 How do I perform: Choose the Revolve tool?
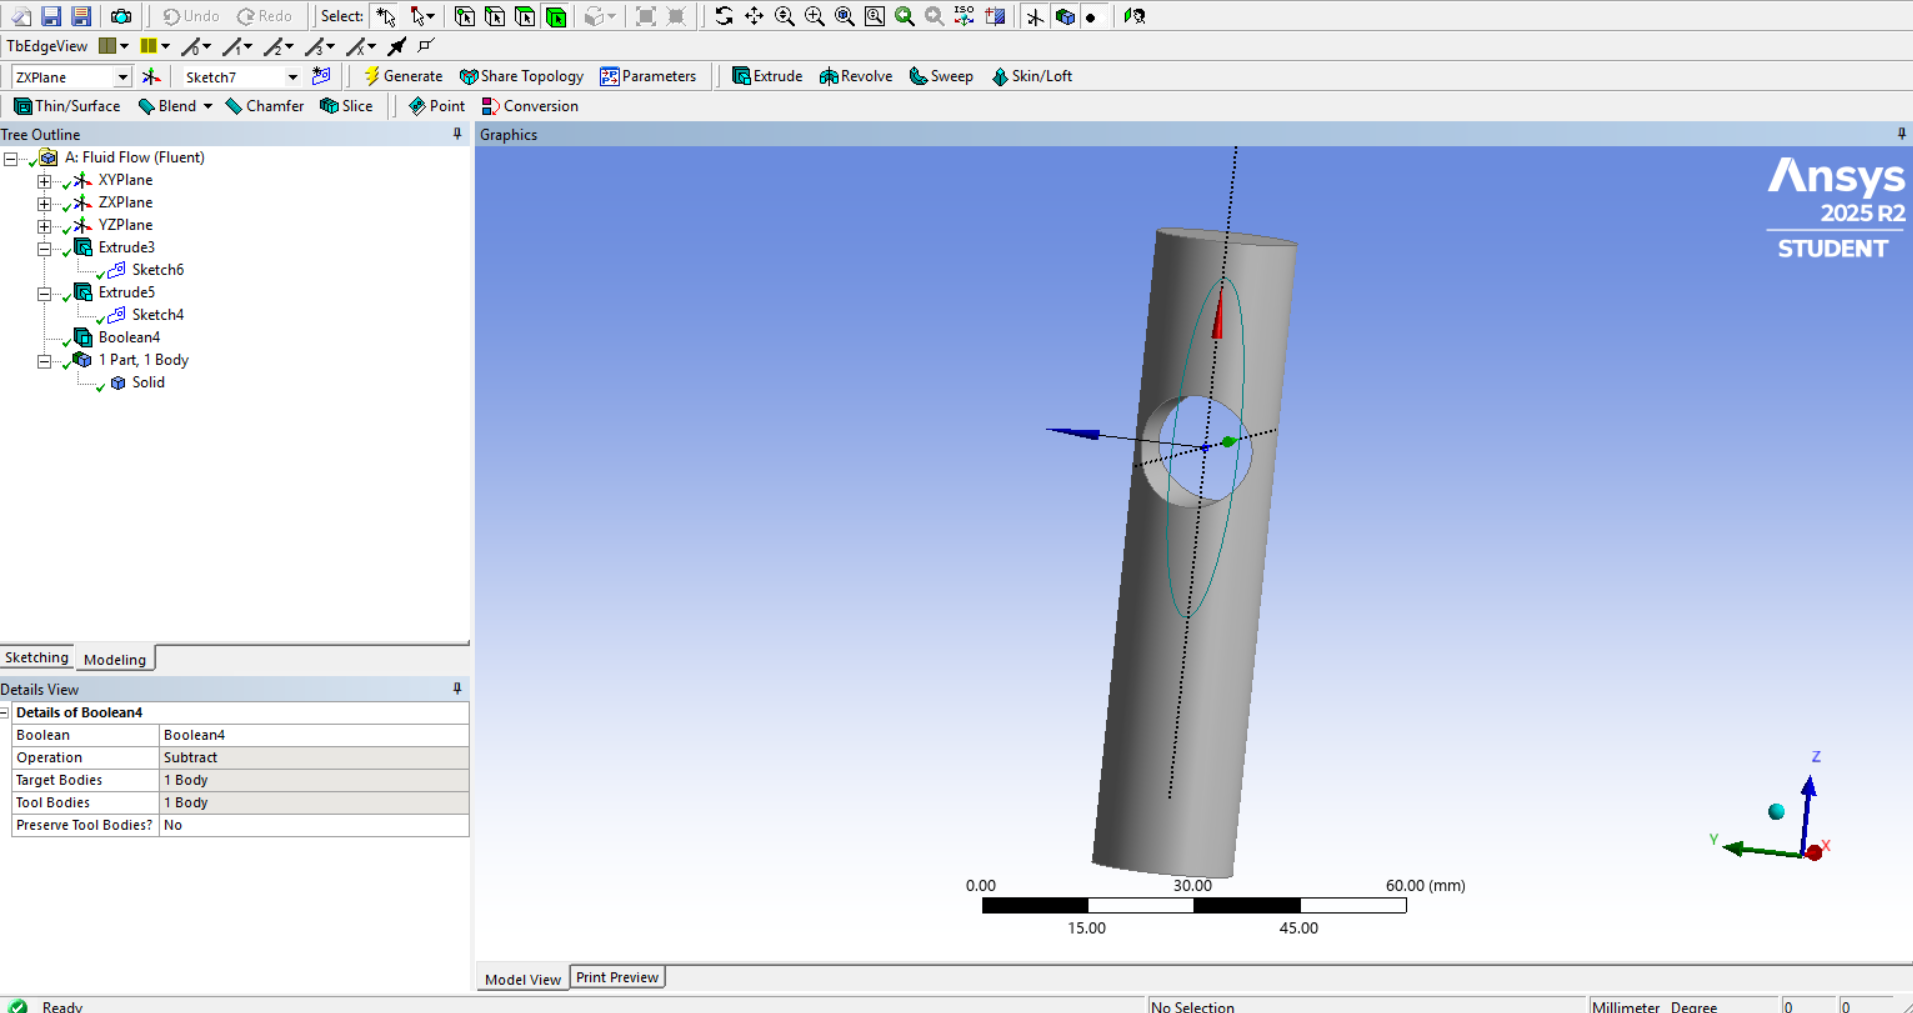click(x=856, y=76)
